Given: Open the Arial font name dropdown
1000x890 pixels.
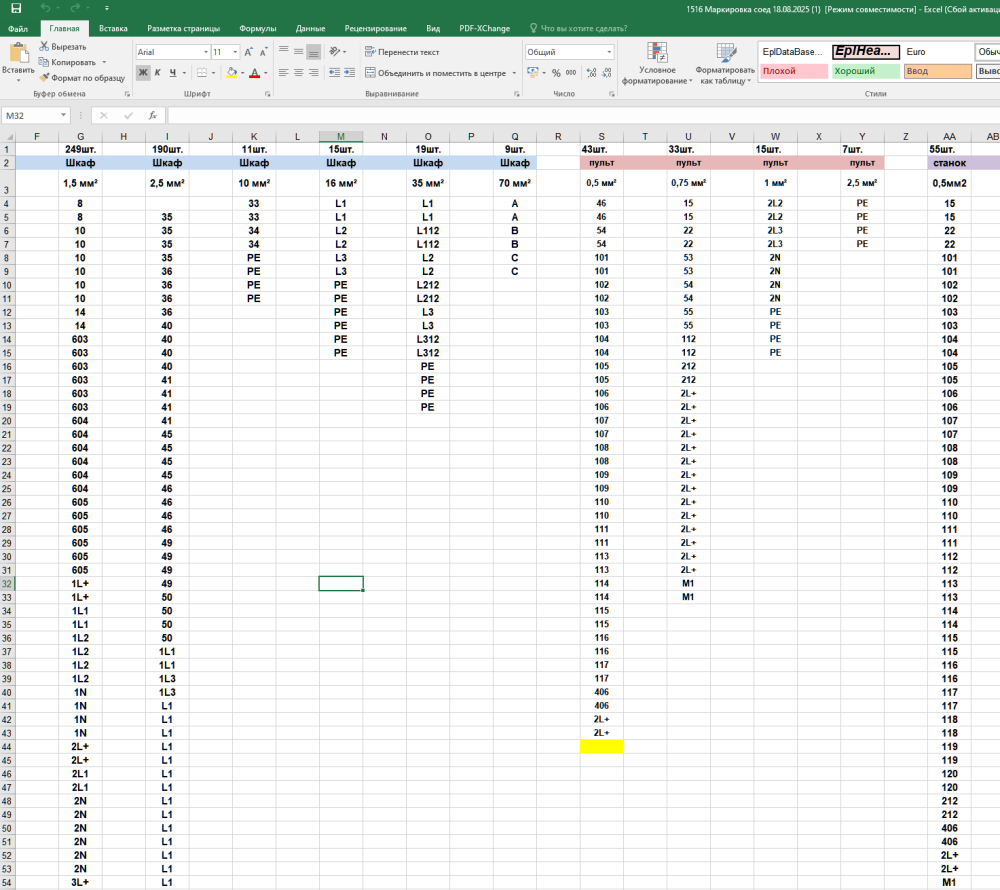Looking at the screenshot, I should (x=205, y=51).
